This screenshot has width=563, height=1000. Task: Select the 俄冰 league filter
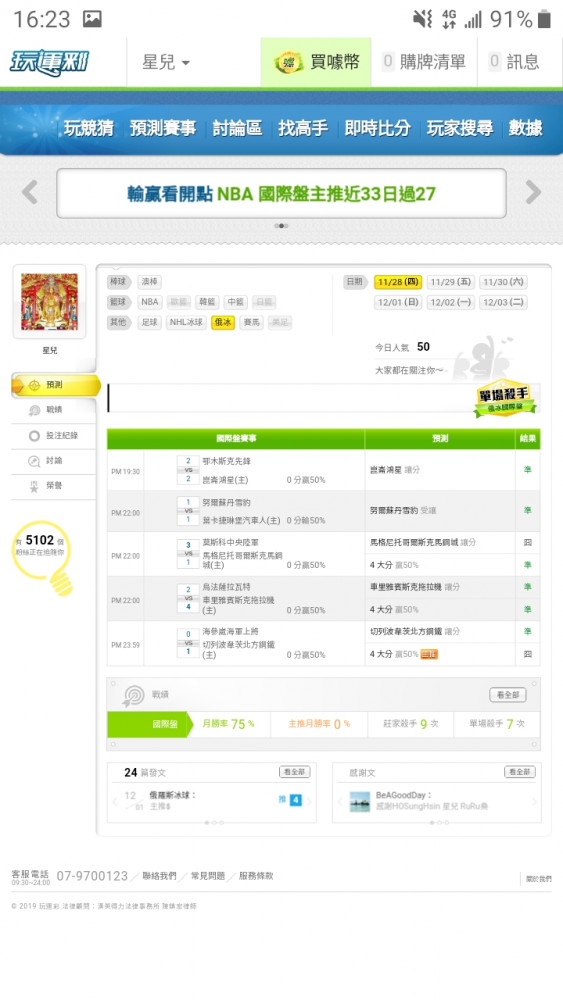click(223, 323)
